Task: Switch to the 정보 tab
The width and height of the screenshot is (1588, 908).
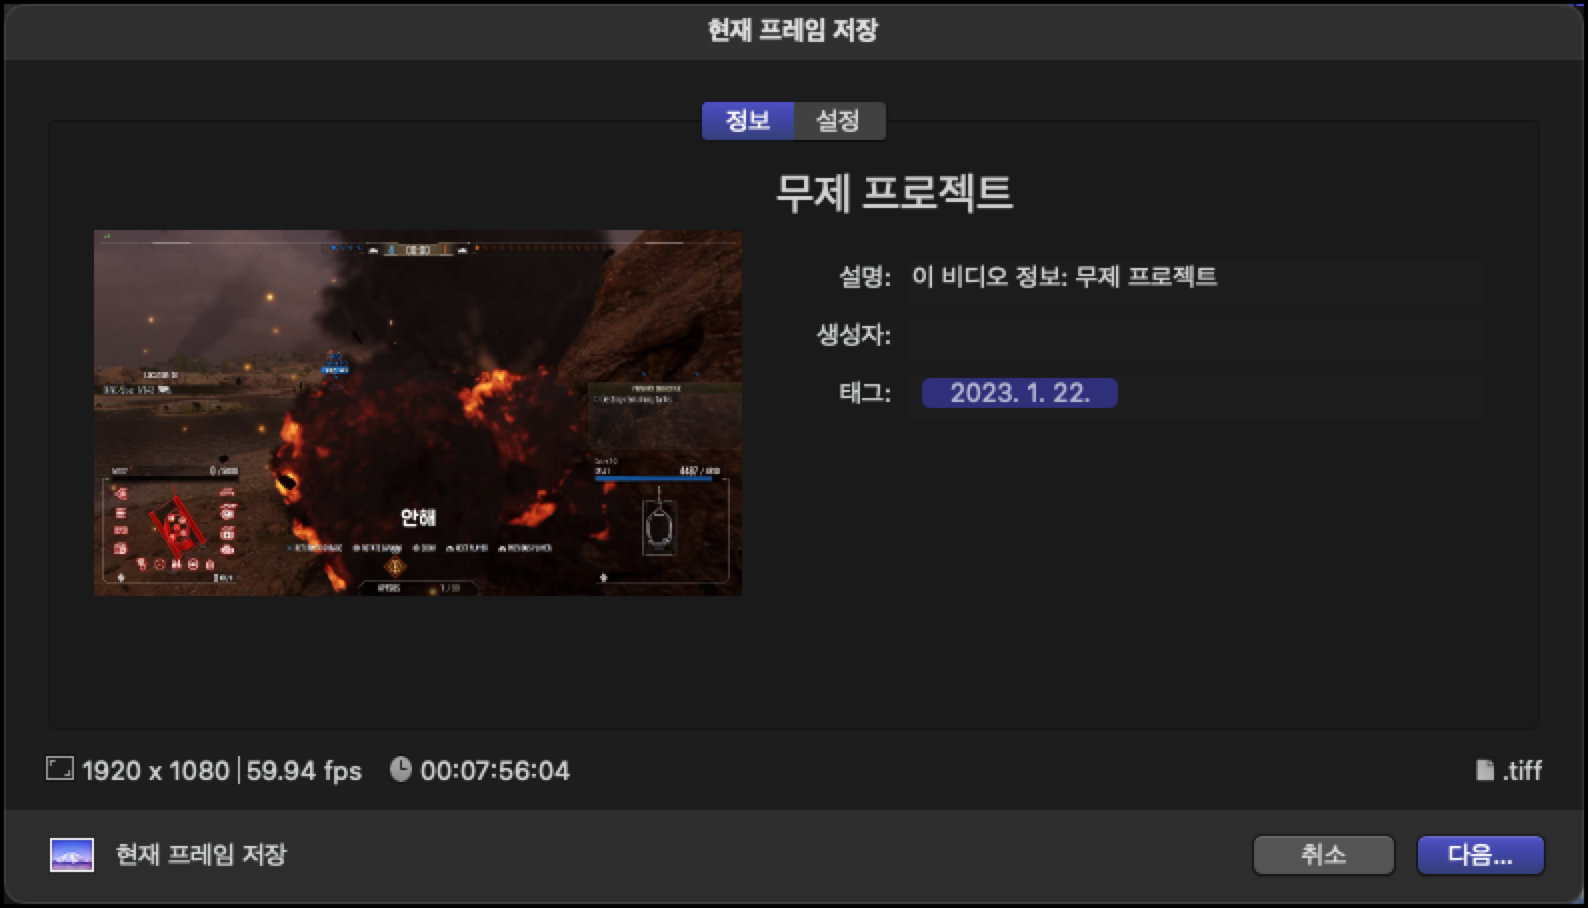Action: pyautogui.click(x=747, y=121)
